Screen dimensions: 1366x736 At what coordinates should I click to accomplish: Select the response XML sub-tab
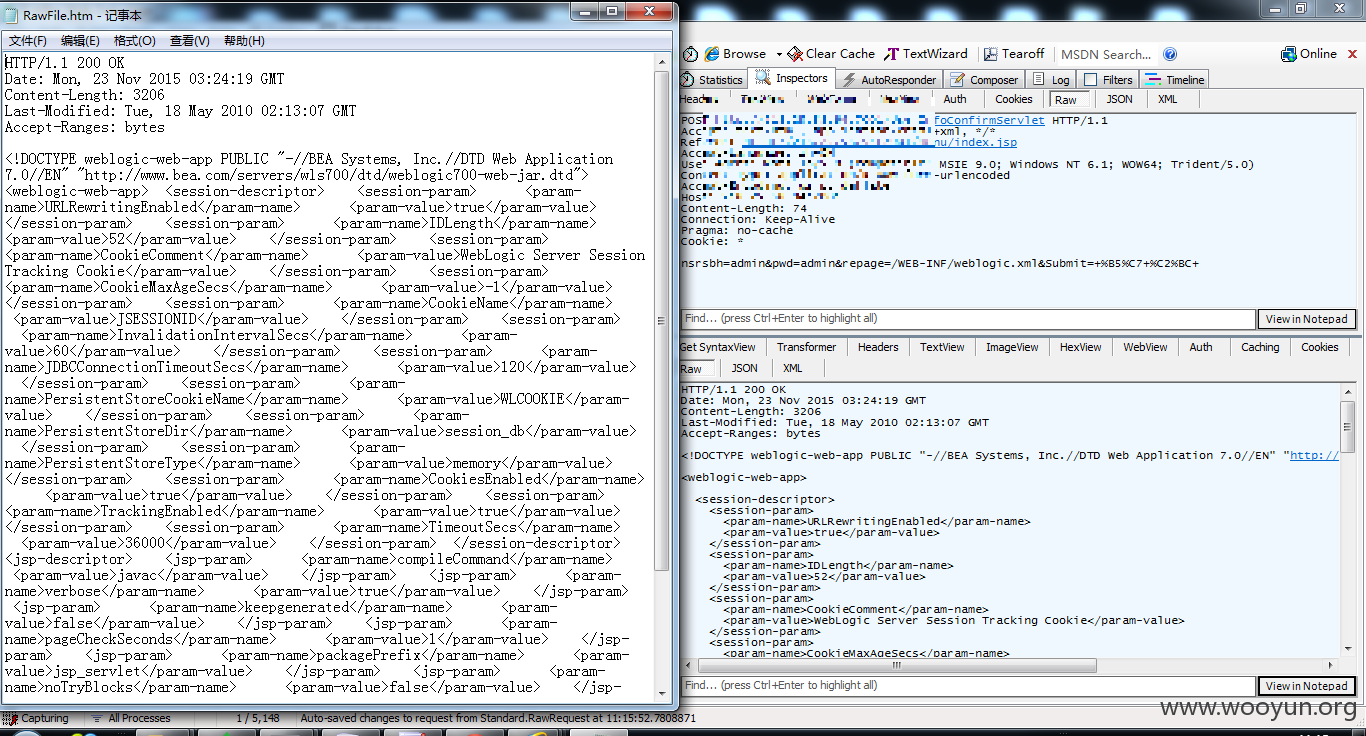coord(792,368)
